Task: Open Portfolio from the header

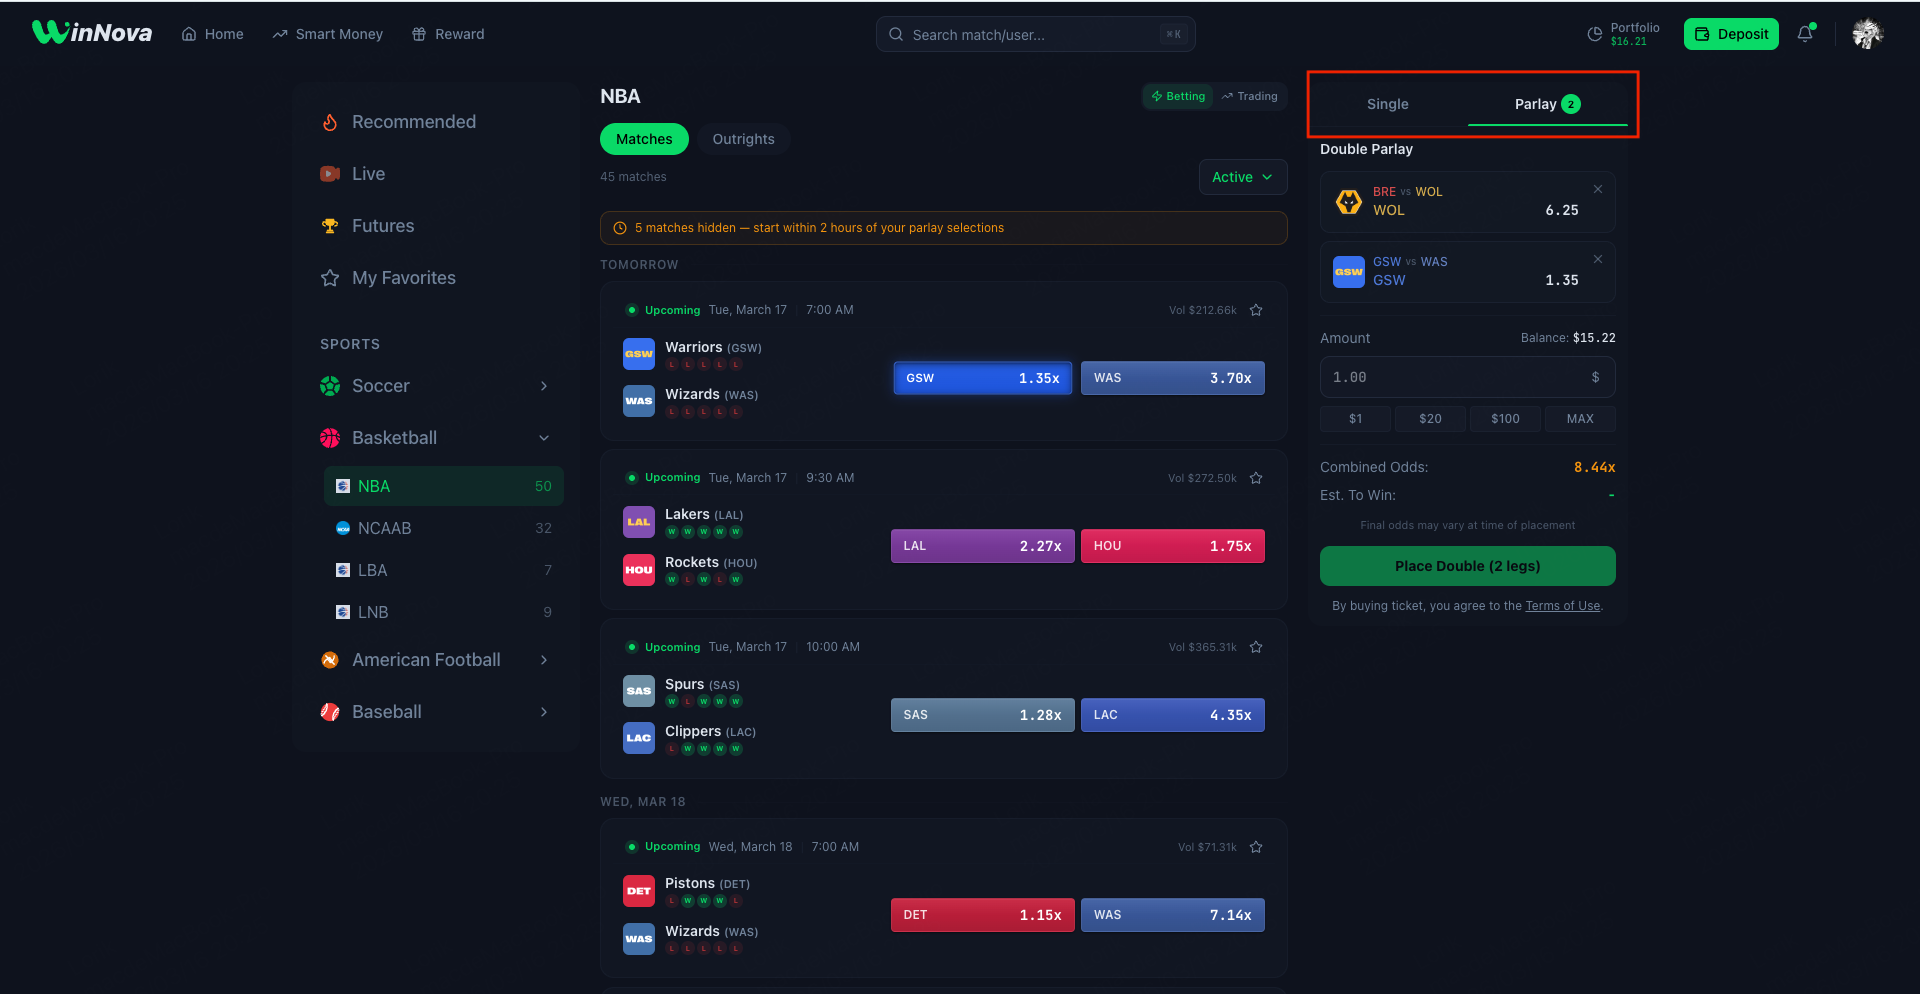Action: 1623,34
